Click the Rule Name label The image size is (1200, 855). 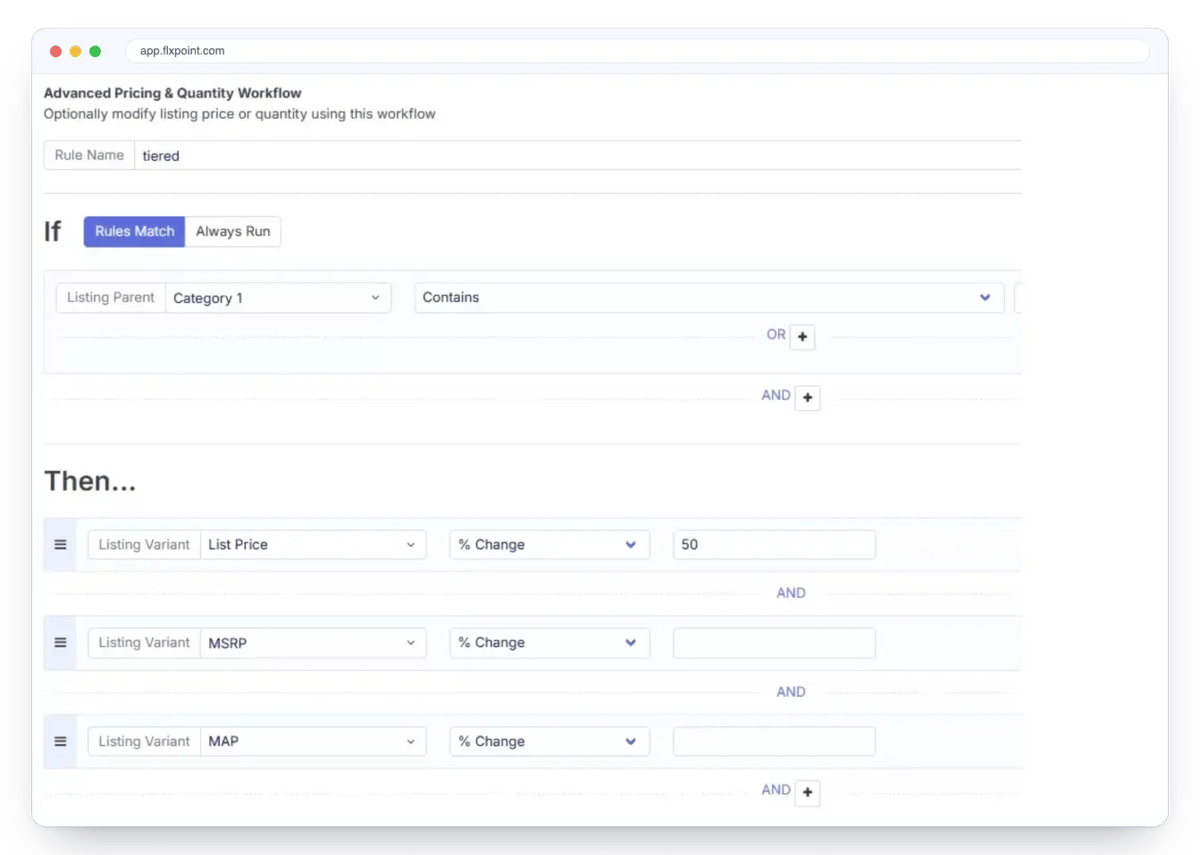click(89, 155)
